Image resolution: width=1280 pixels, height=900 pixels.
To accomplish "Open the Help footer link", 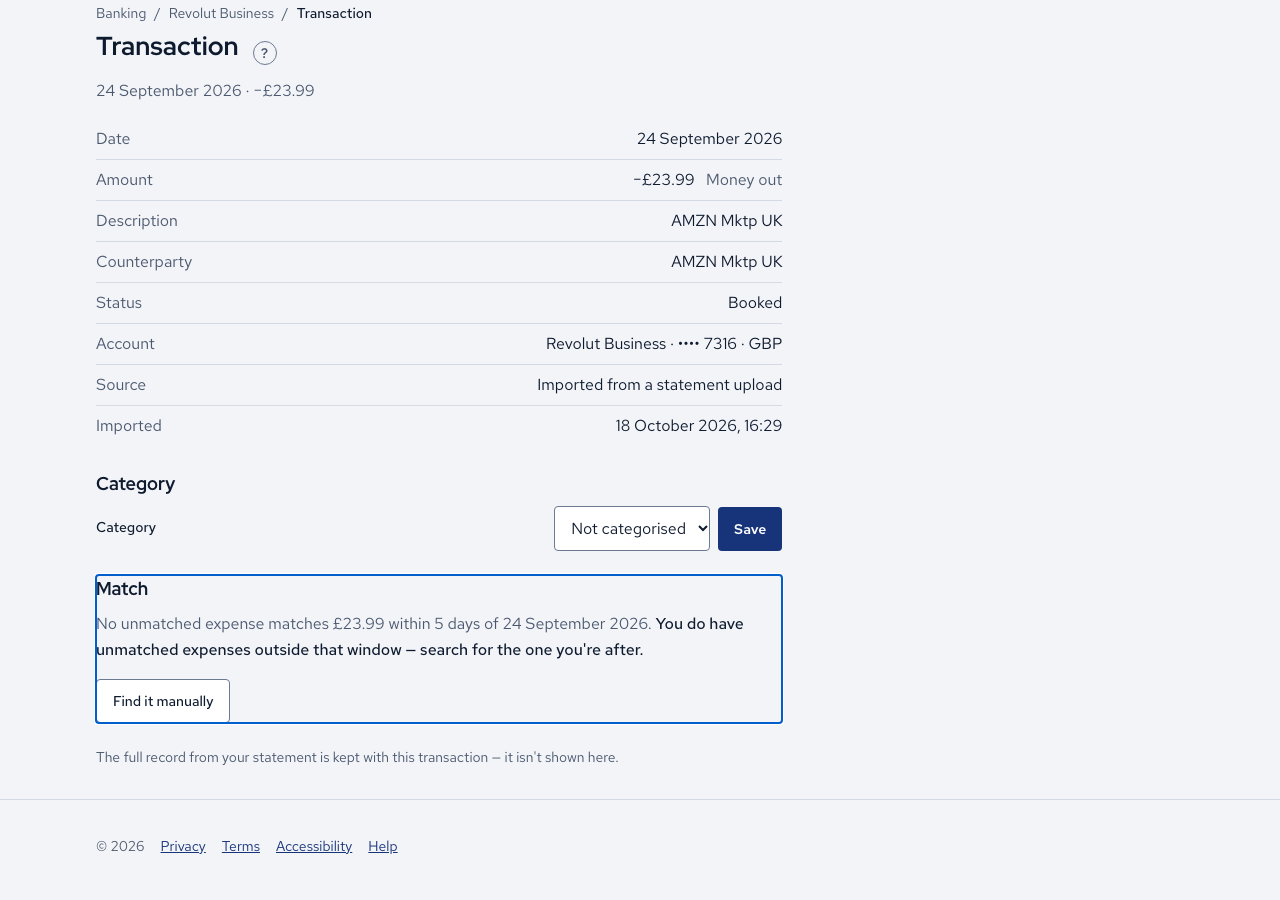I will pyautogui.click(x=383, y=846).
